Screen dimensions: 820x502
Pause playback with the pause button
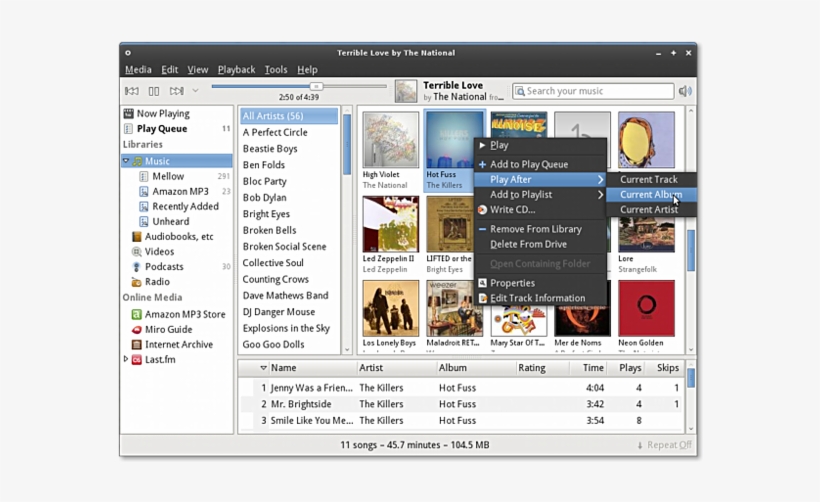tap(154, 91)
